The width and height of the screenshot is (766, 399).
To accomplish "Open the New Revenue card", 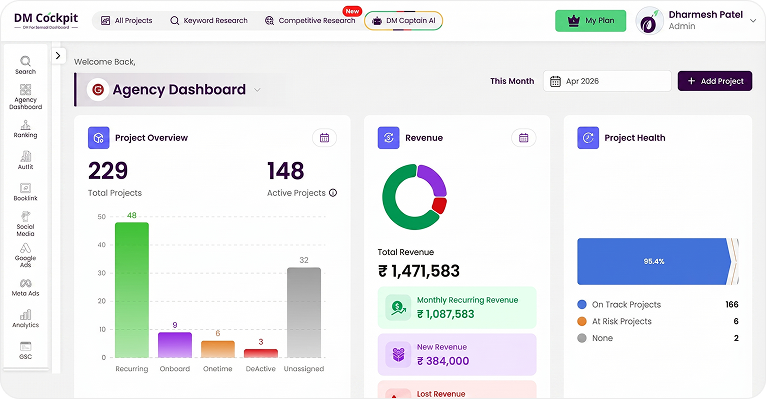I will [457, 355].
